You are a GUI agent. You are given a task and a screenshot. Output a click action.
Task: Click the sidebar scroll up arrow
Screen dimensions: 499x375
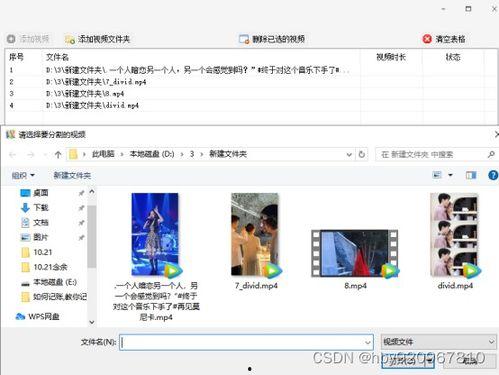click(92, 192)
